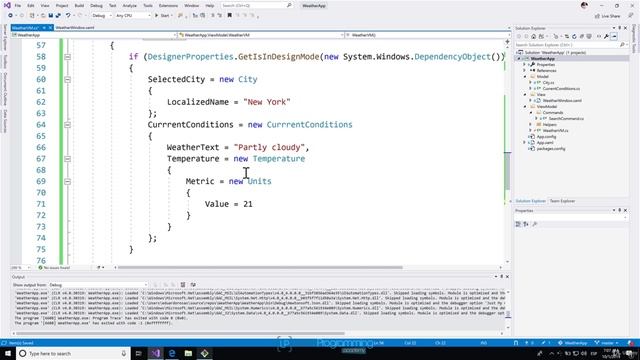Screen dimensions: 640x360
Task: Click the bookmark icon in the toolbar
Action: (x=229, y=16)
